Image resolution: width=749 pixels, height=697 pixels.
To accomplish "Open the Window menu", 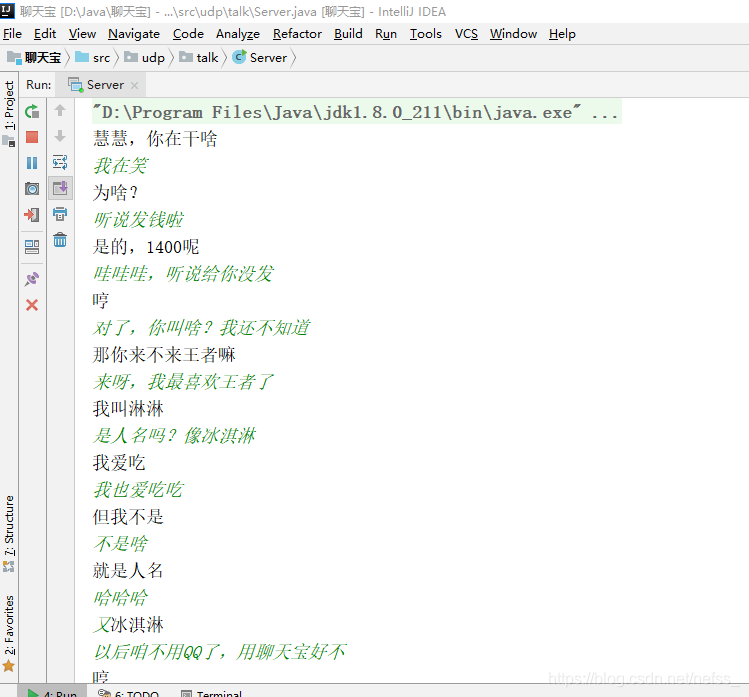I will 514,34.
